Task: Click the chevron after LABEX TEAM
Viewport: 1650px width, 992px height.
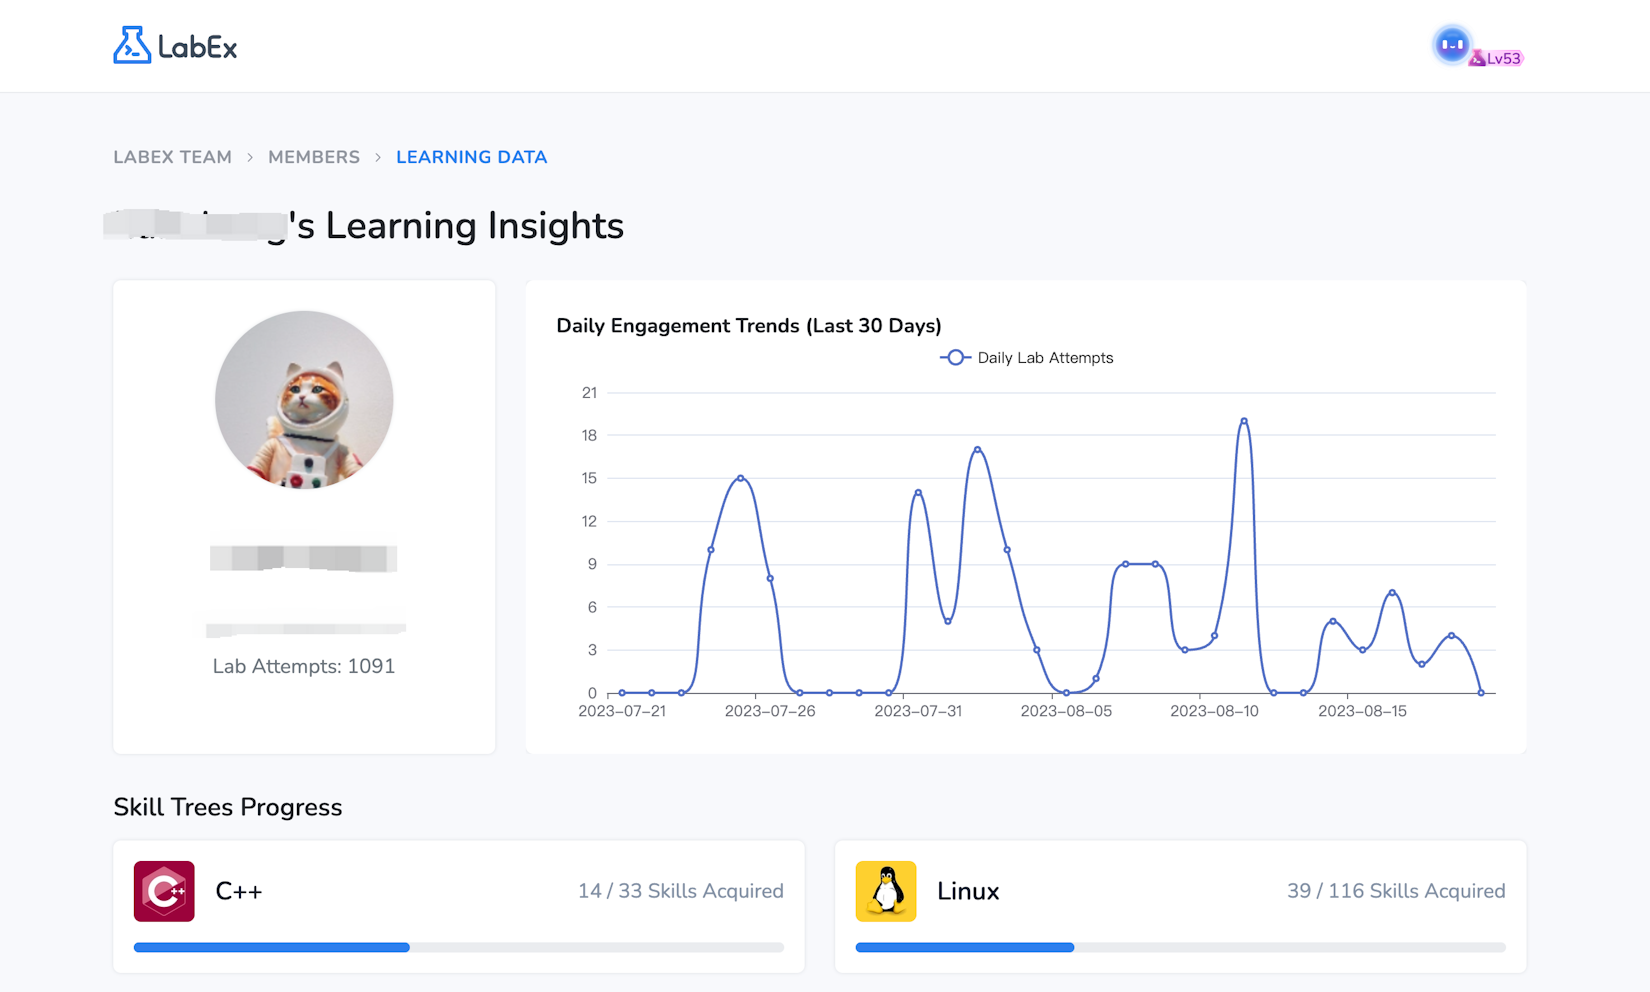Action: (x=248, y=157)
